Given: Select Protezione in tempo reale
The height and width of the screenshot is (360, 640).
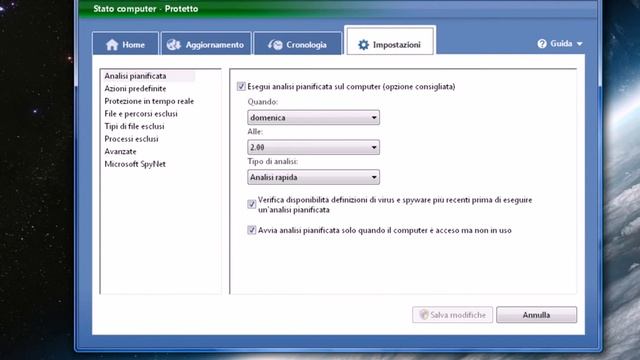Looking at the screenshot, I should pyautogui.click(x=149, y=101).
